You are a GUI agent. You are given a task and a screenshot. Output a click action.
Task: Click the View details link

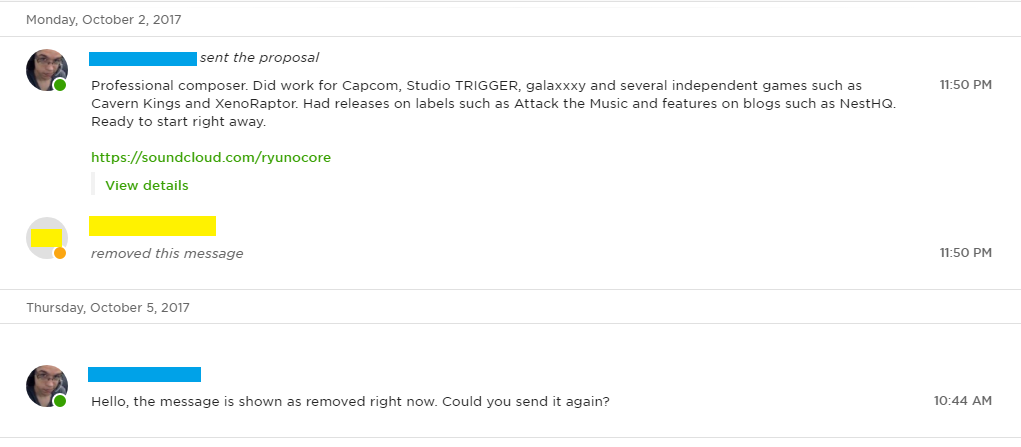pos(146,185)
